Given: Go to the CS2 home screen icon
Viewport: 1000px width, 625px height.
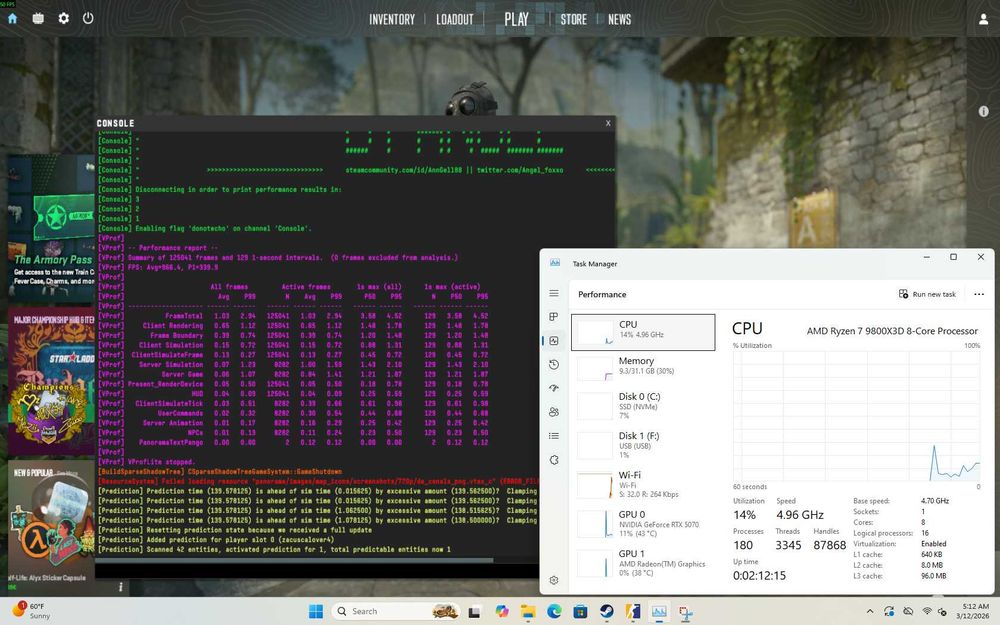Looking at the screenshot, I should pyautogui.click(x=12, y=18).
